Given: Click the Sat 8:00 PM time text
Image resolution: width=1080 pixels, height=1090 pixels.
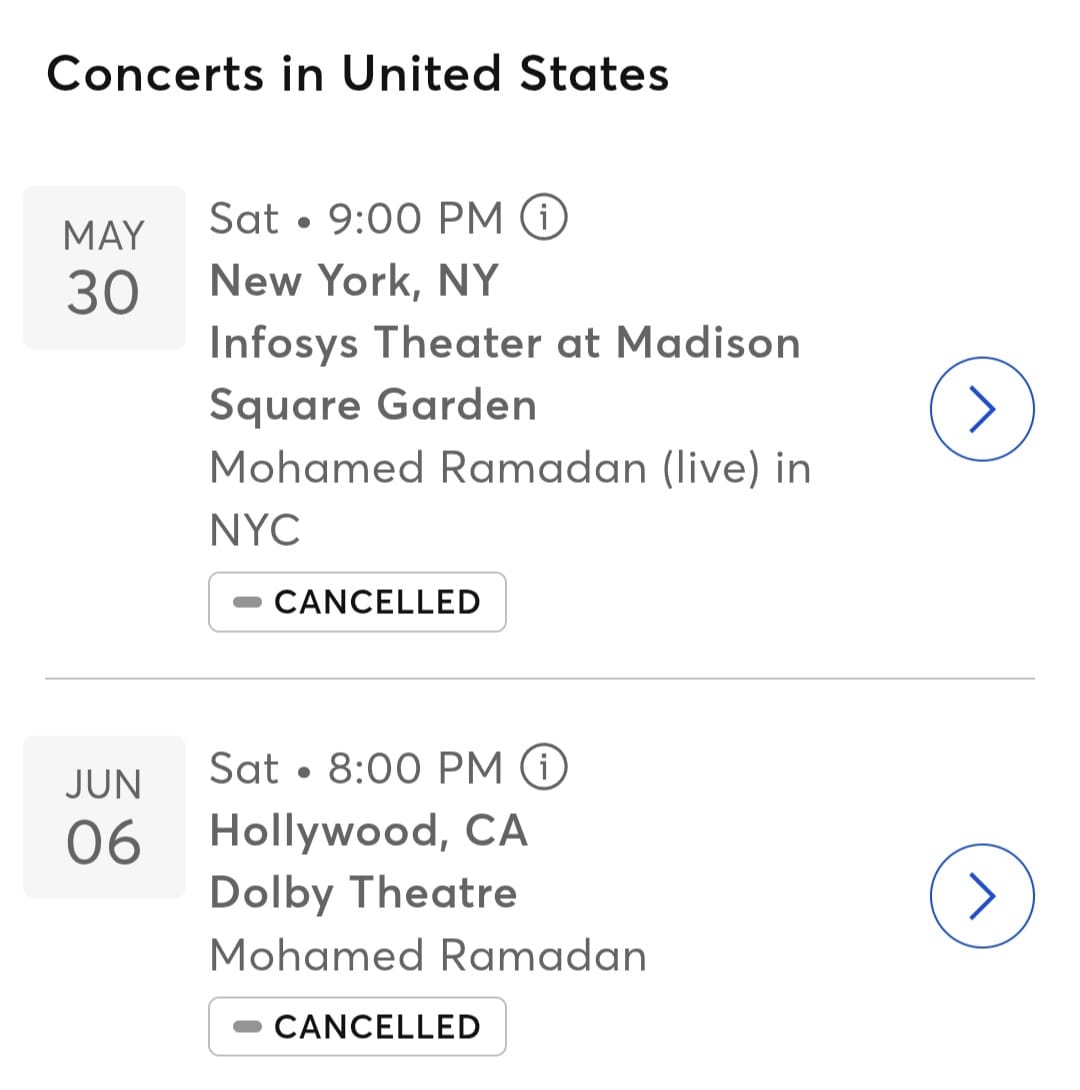Looking at the screenshot, I should 356,768.
